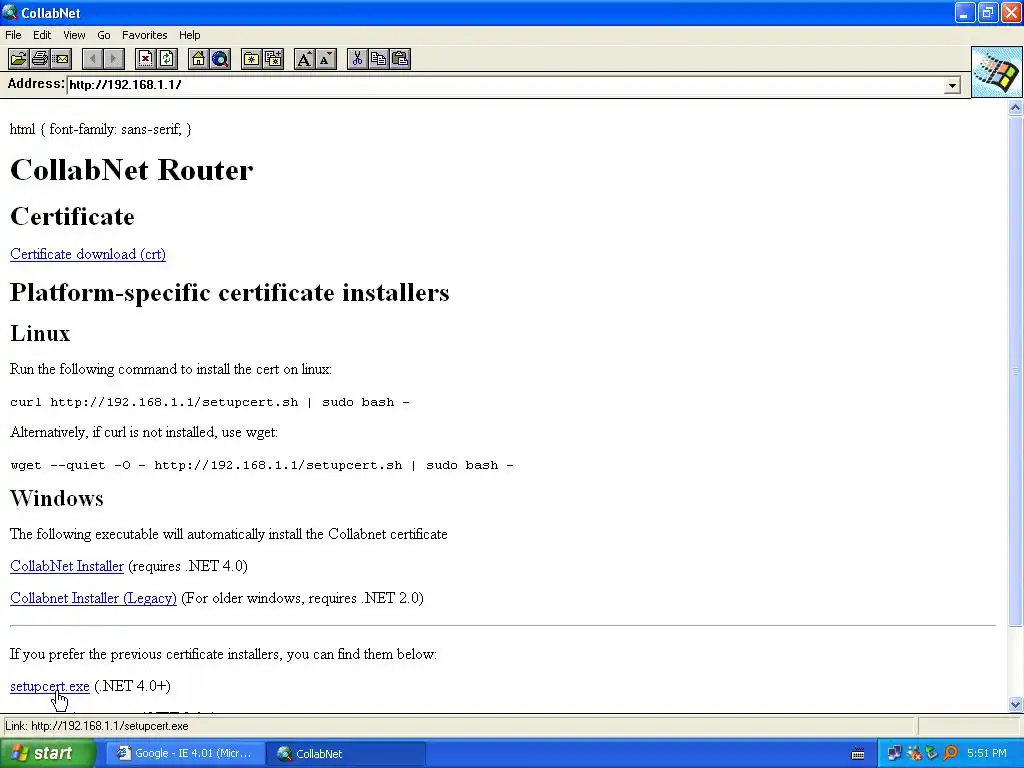Screen dimensions: 1024x768
Task: Click '(requires .NET 4.0)' text
Action: (x=187, y=566)
